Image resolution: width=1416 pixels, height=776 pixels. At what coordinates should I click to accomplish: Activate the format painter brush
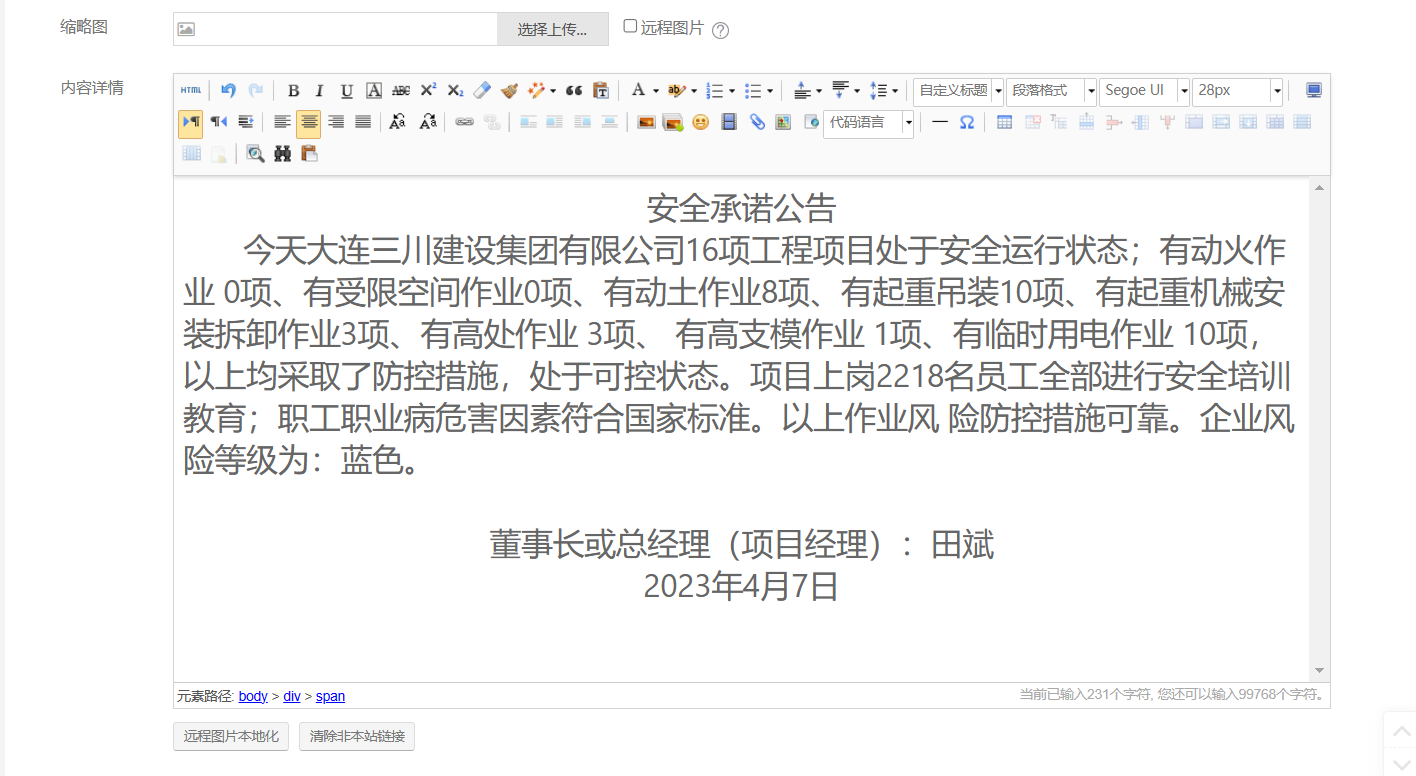[509, 91]
